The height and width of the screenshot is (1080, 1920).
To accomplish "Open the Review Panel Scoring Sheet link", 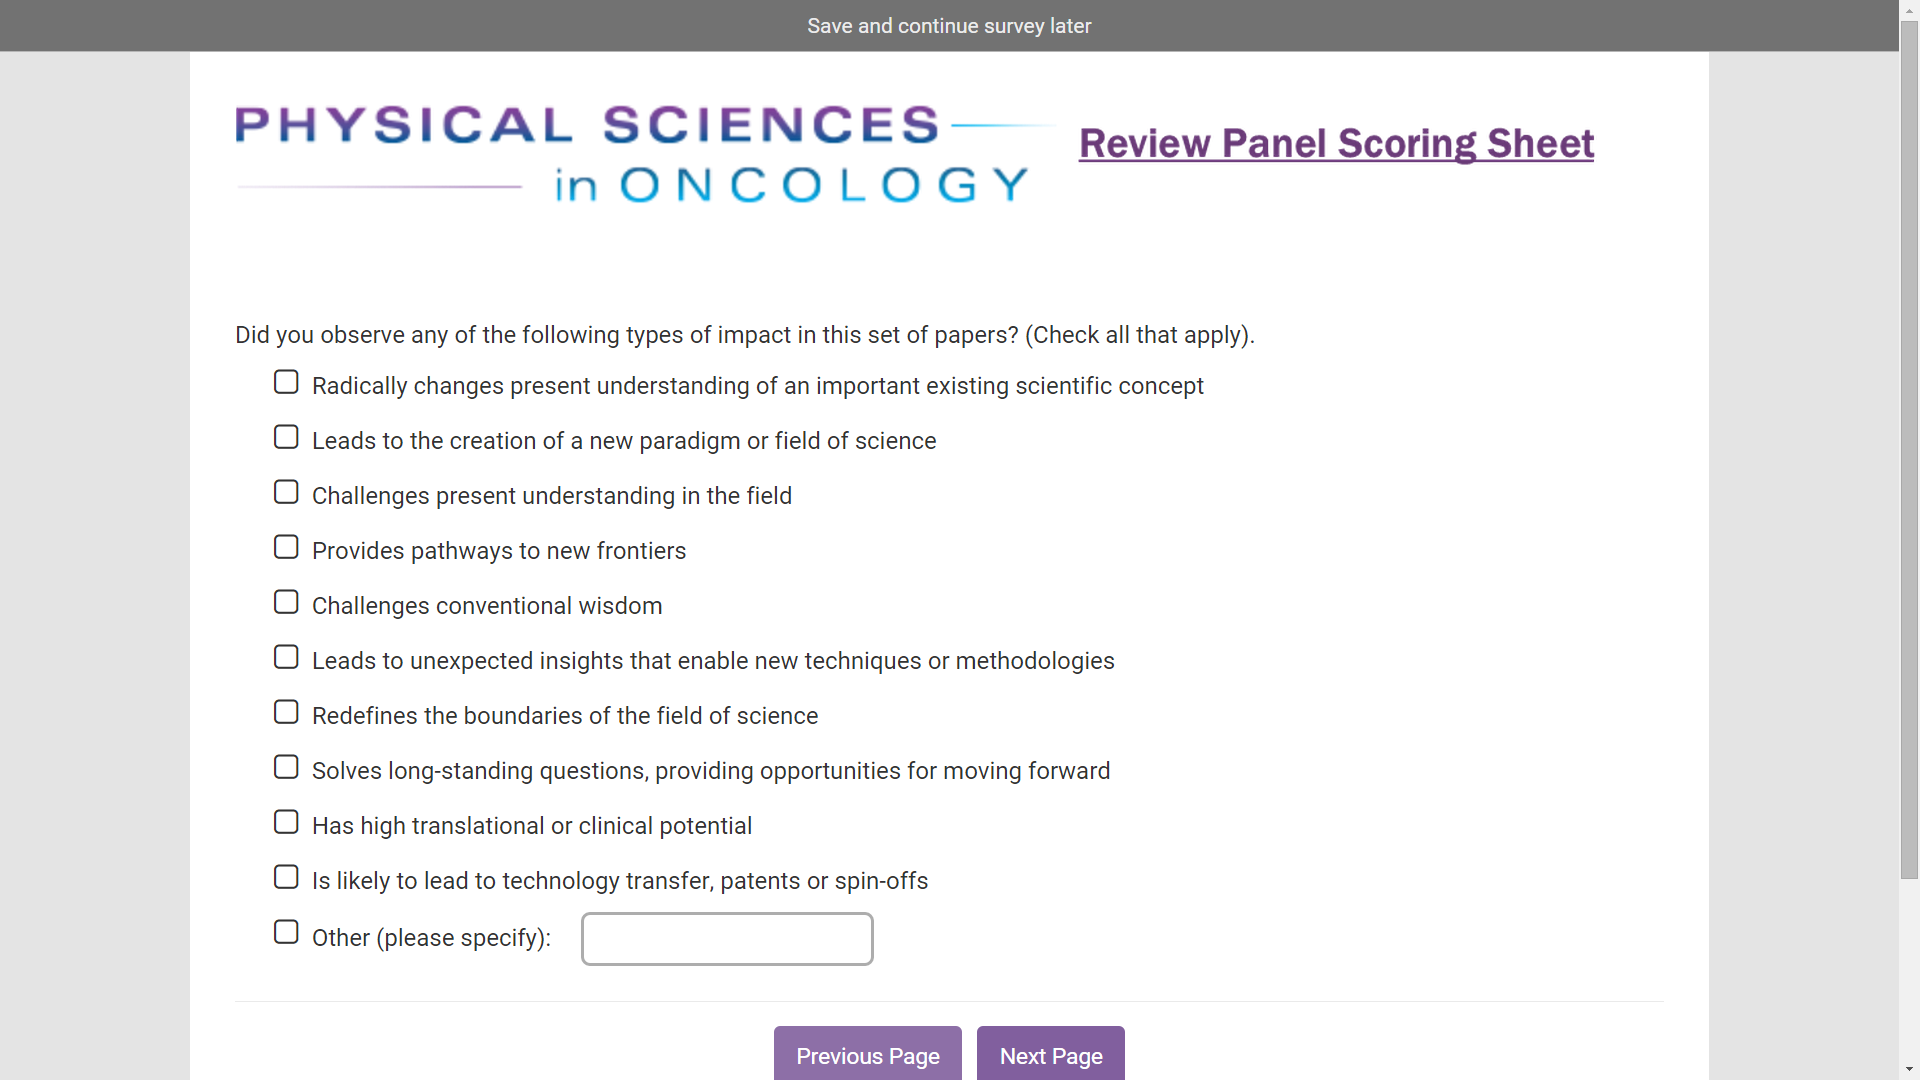I will pyautogui.click(x=1336, y=144).
